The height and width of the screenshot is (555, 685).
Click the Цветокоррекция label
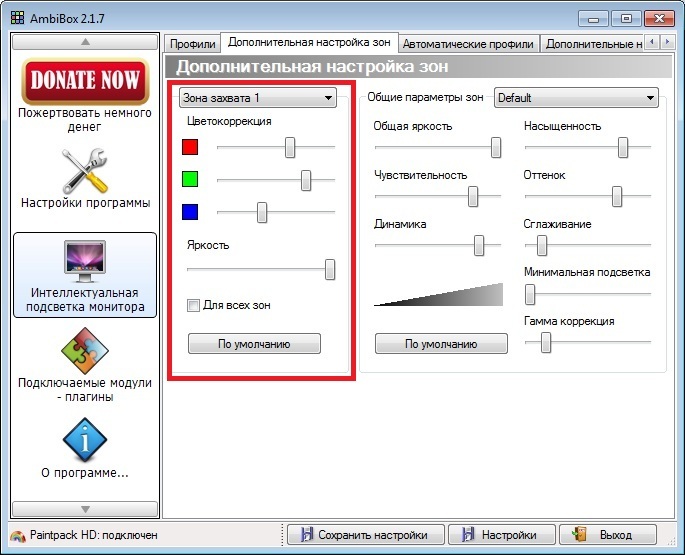[x=229, y=121]
